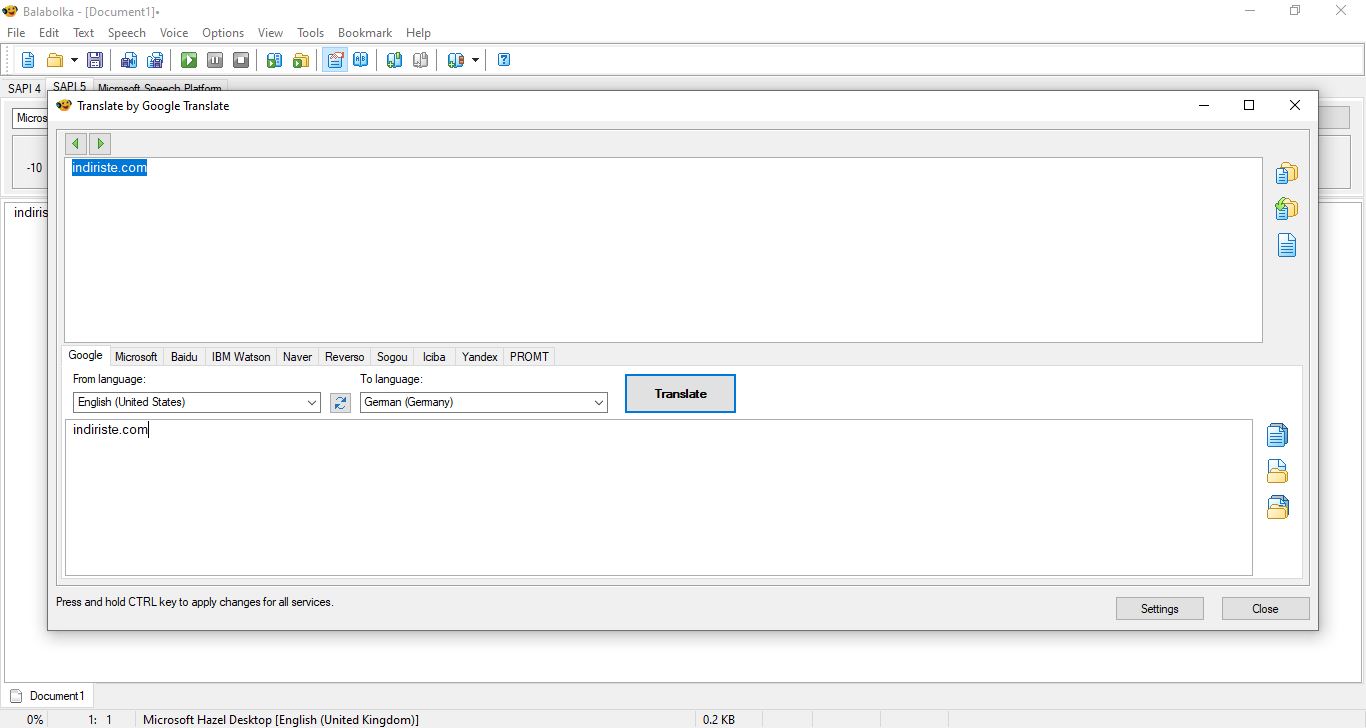Click the voice name in the status bar
1366x728 pixels.
click(281, 720)
